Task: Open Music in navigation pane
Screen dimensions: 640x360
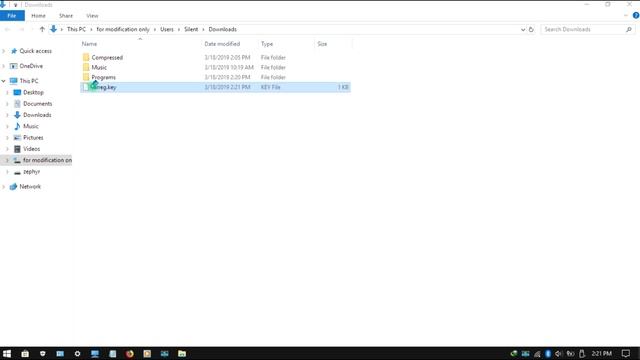Action: coord(31,126)
